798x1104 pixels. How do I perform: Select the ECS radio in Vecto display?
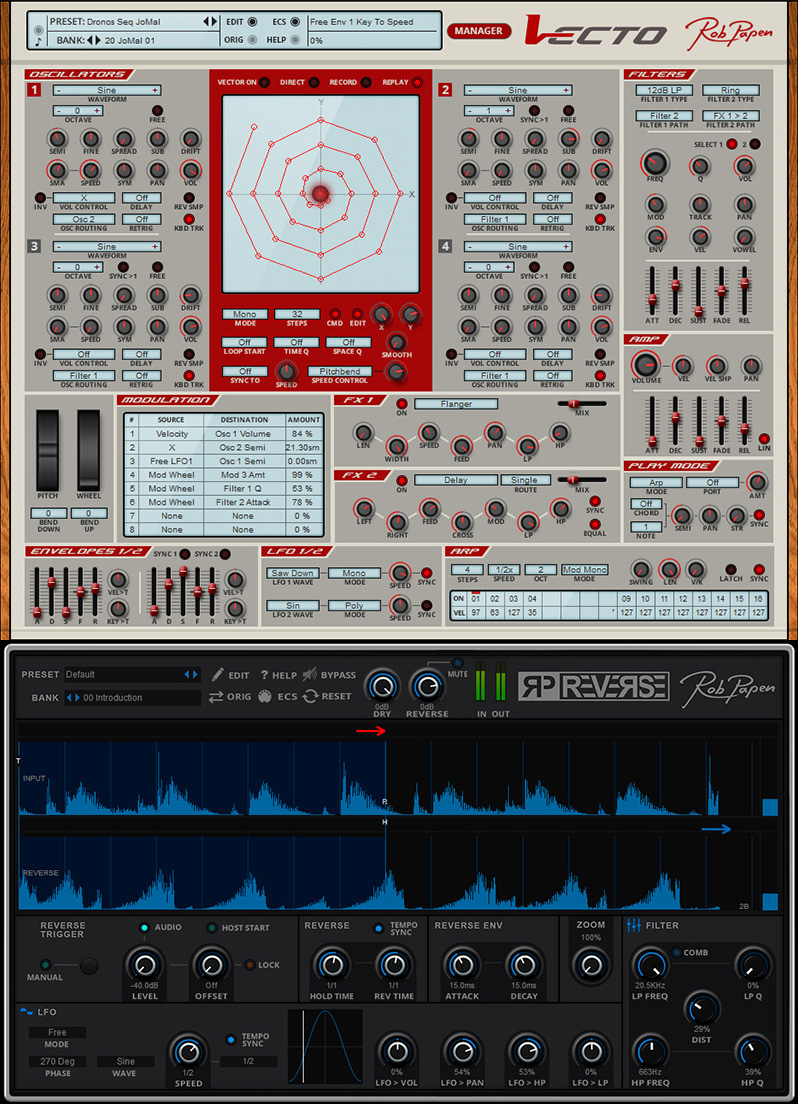pyautogui.click(x=295, y=22)
